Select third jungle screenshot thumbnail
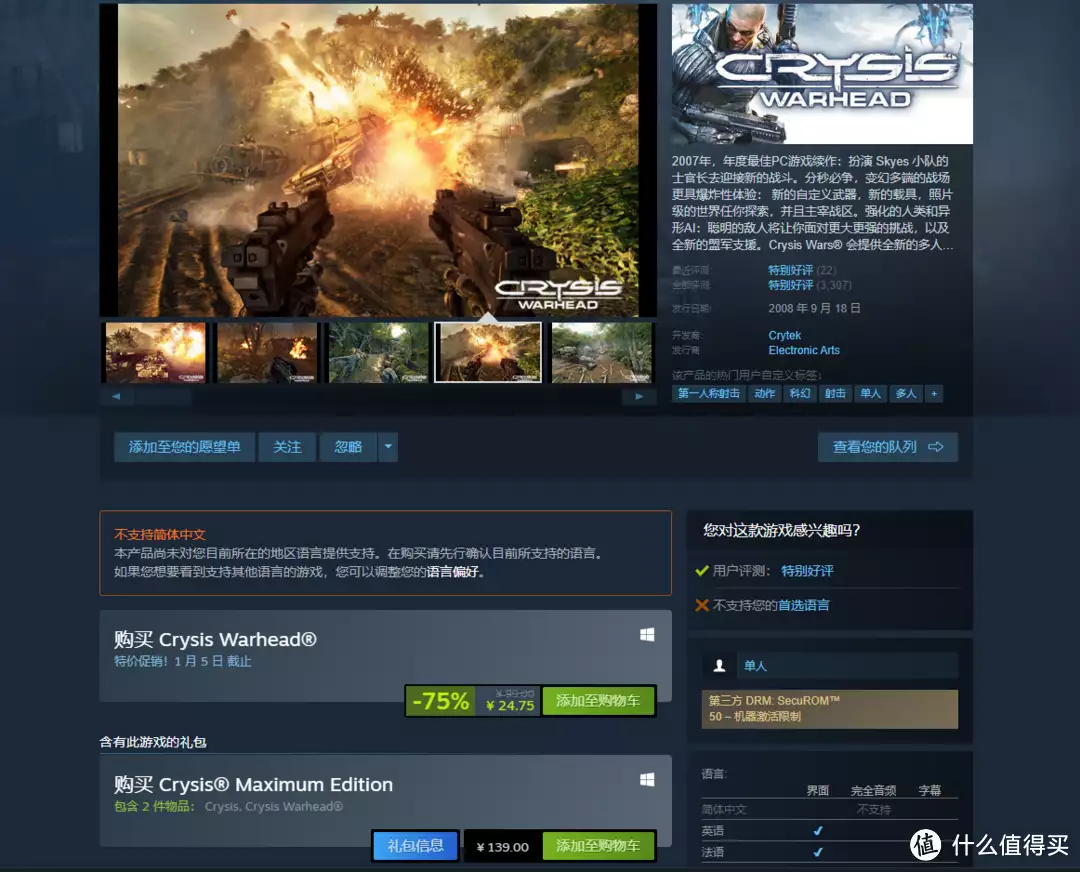This screenshot has height=872, width=1080. point(378,353)
